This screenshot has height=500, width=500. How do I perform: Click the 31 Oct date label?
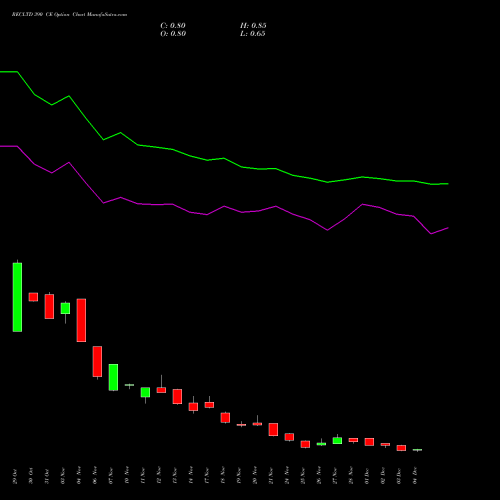[47, 476]
